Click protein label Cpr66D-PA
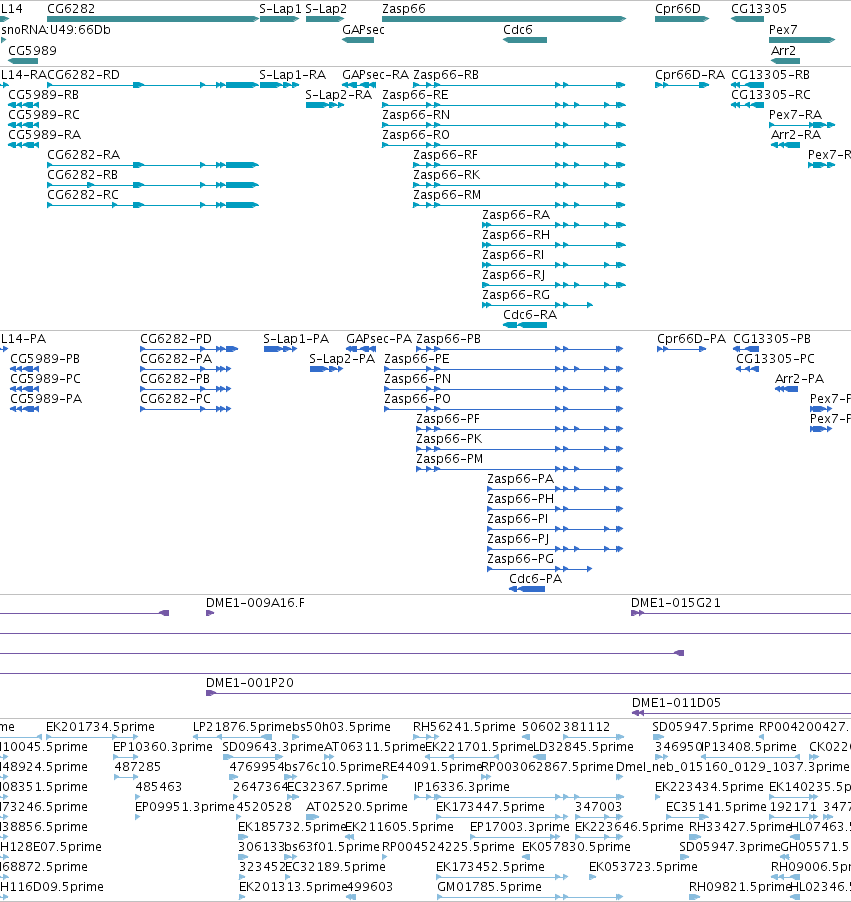This screenshot has height=902, width=851. [691, 339]
